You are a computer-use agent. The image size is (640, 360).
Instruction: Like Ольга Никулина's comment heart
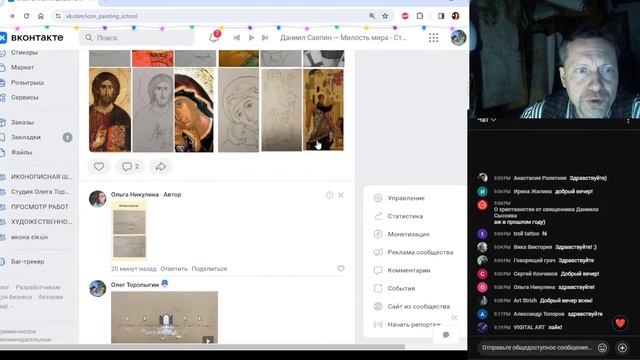click(341, 269)
